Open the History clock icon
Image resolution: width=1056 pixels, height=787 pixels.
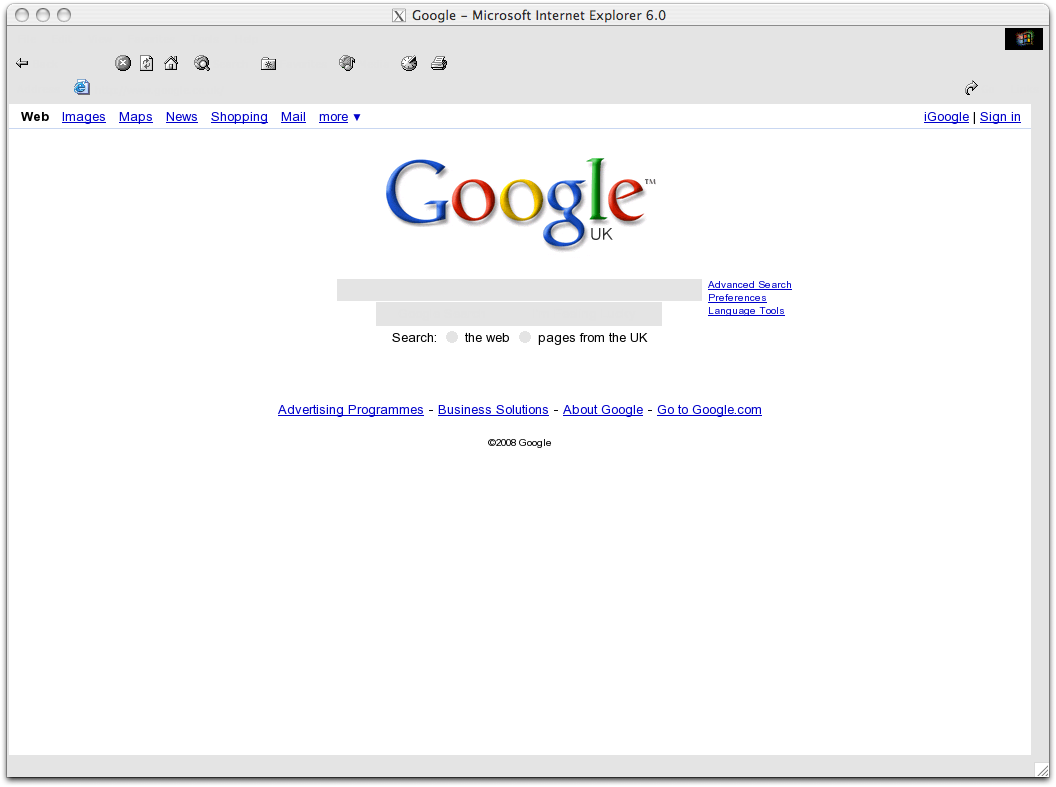409,63
